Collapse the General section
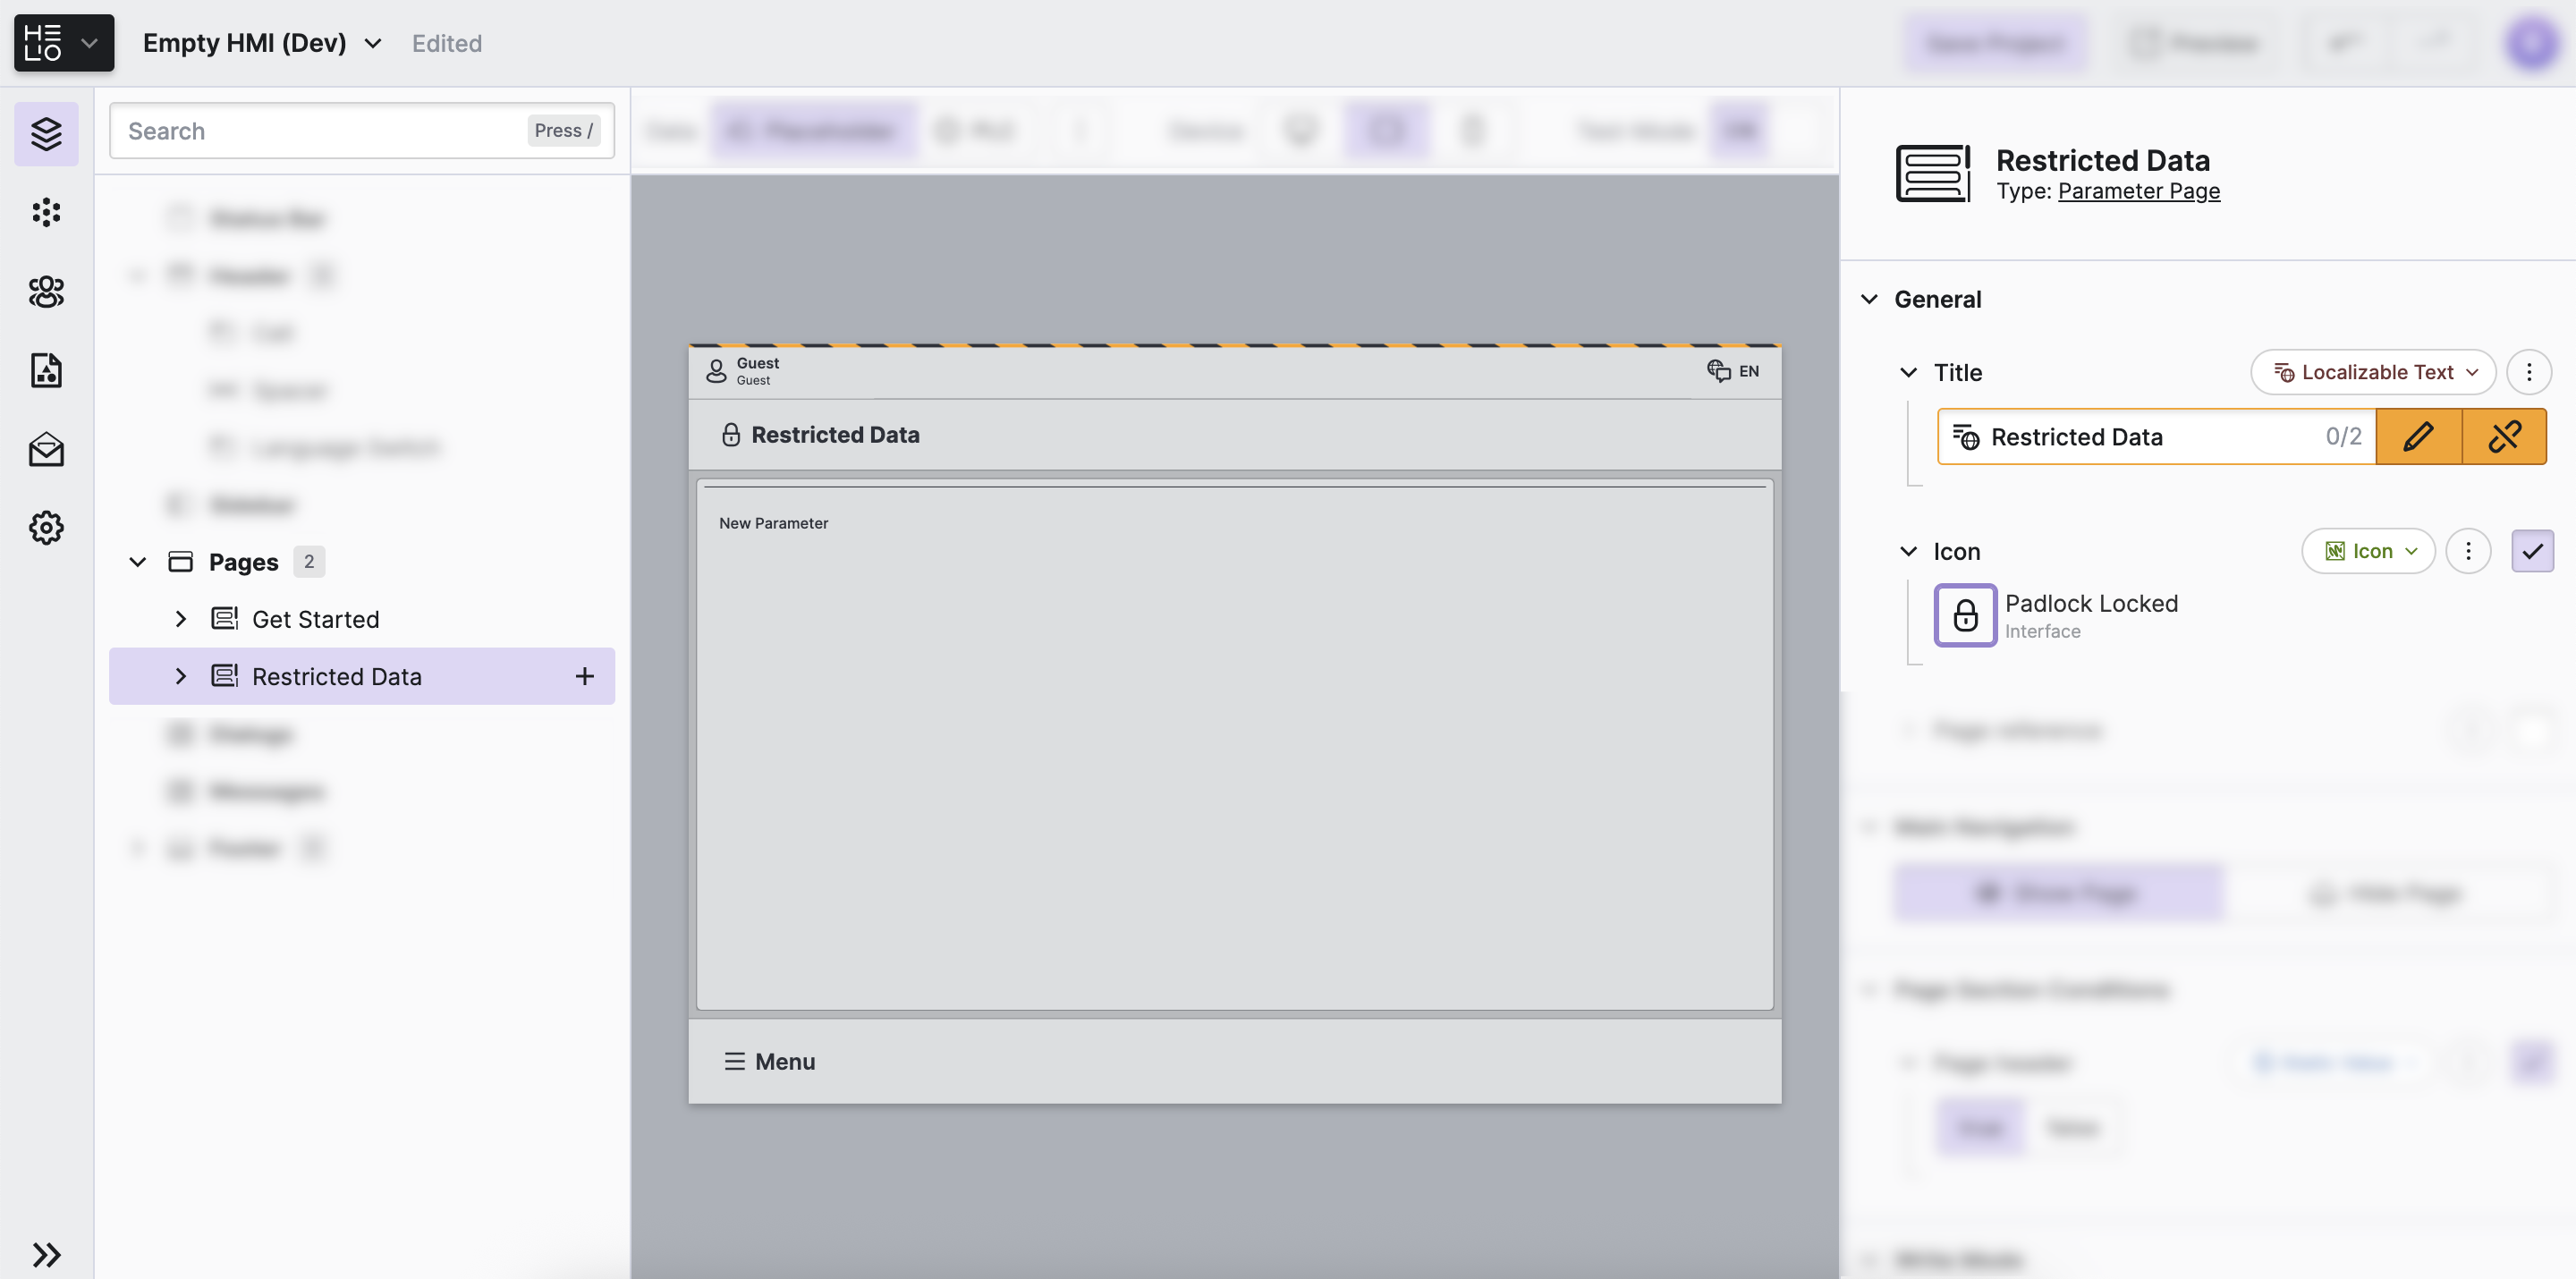 point(1868,299)
